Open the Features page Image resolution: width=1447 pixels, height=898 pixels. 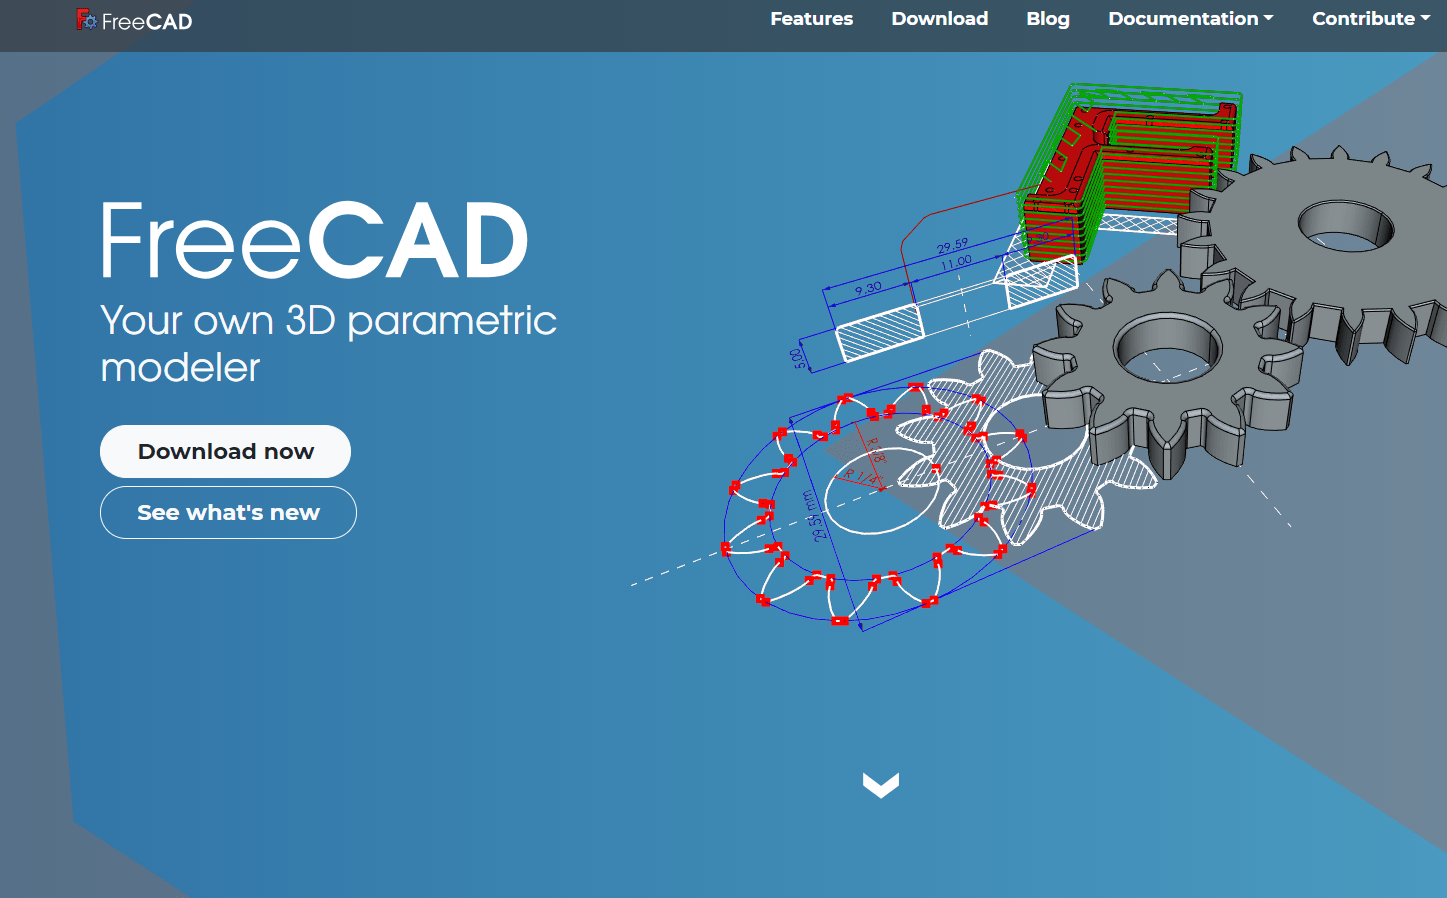[811, 19]
